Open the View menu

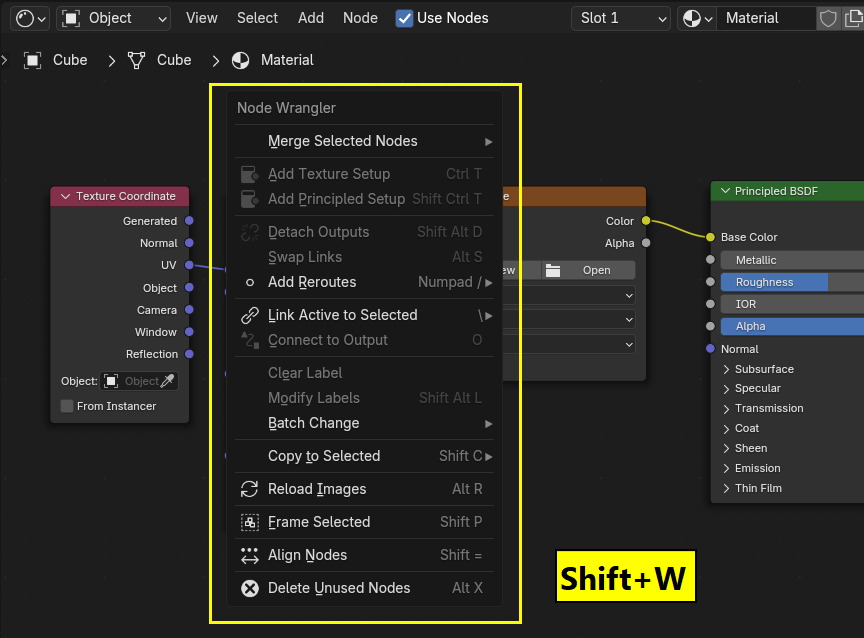pos(202,18)
